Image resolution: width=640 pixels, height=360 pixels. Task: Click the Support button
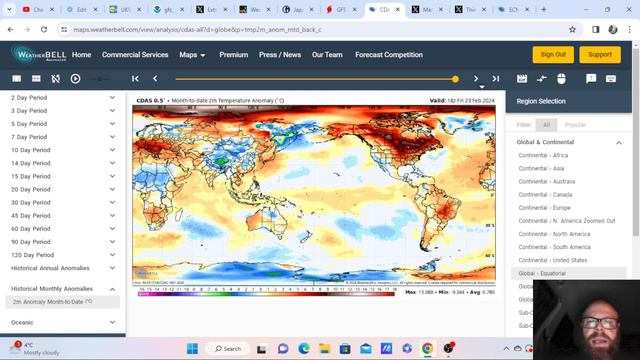pos(600,54)
